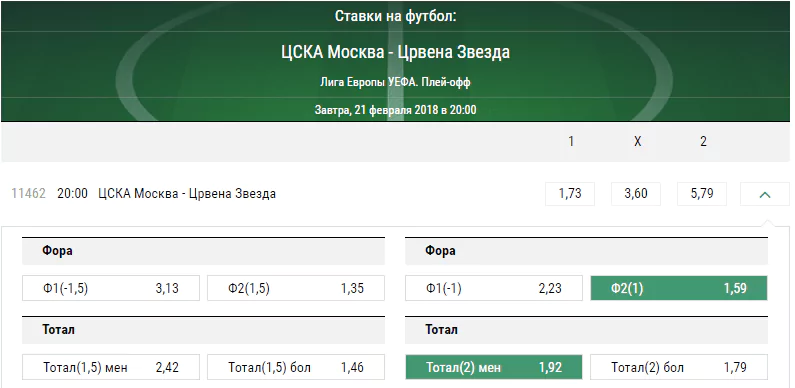The height and width of the screenshot is (388, 795).
Task: Click column header X
Action: click(637, 142)
